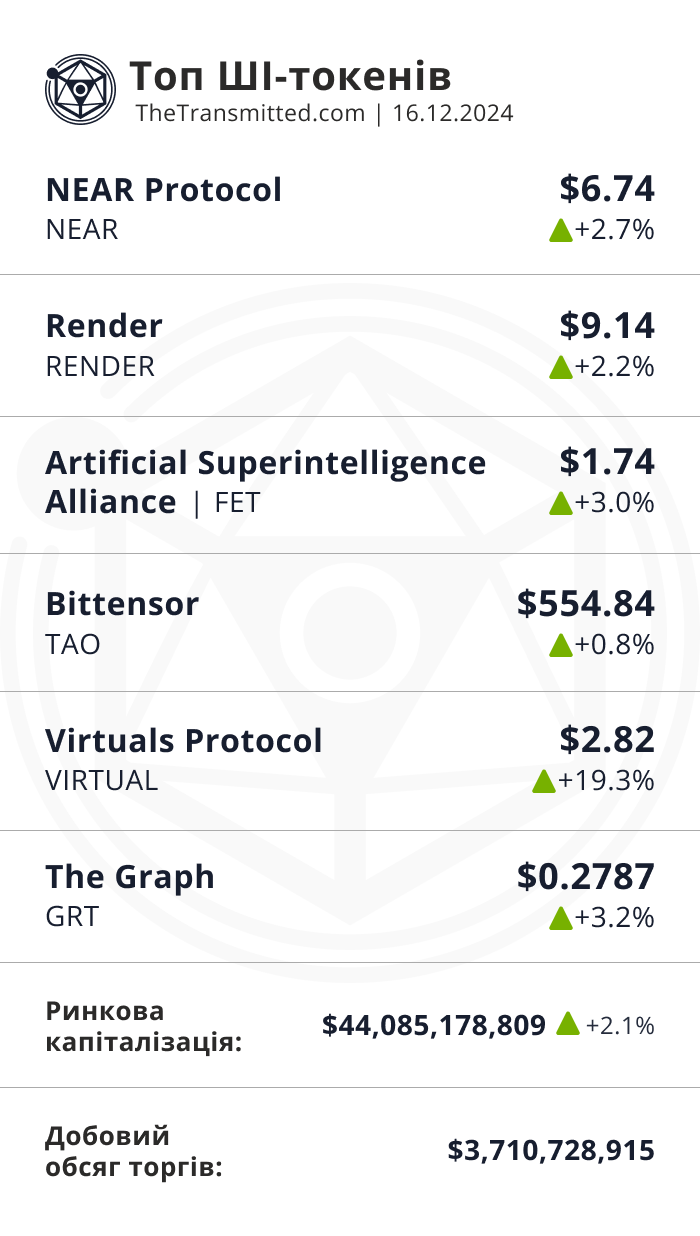Click the green arrow beside FET +3.0%
The width and height of the screenshot is (700, 1236).
(560, 504)
